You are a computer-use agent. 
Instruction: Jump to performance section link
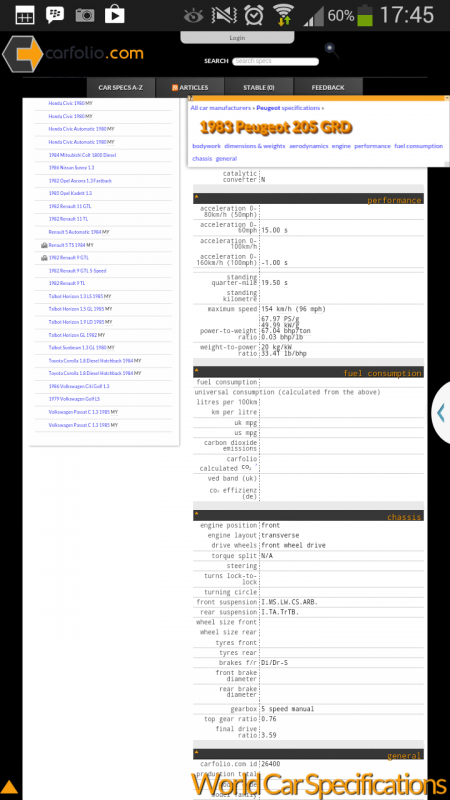click(372, 146)
